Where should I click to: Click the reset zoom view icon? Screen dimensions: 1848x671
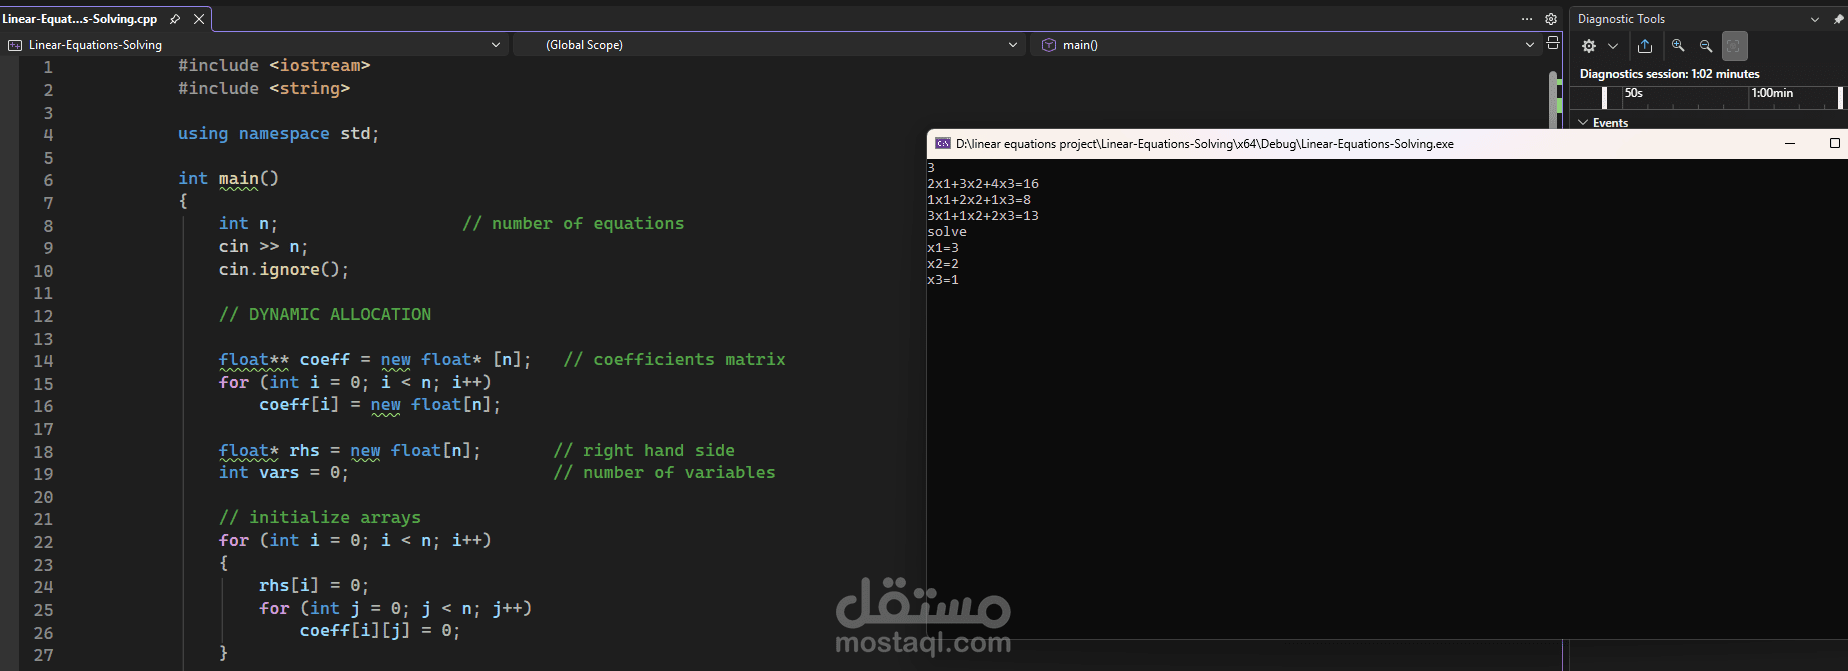pyautogui.click(x=1735, y=46)
